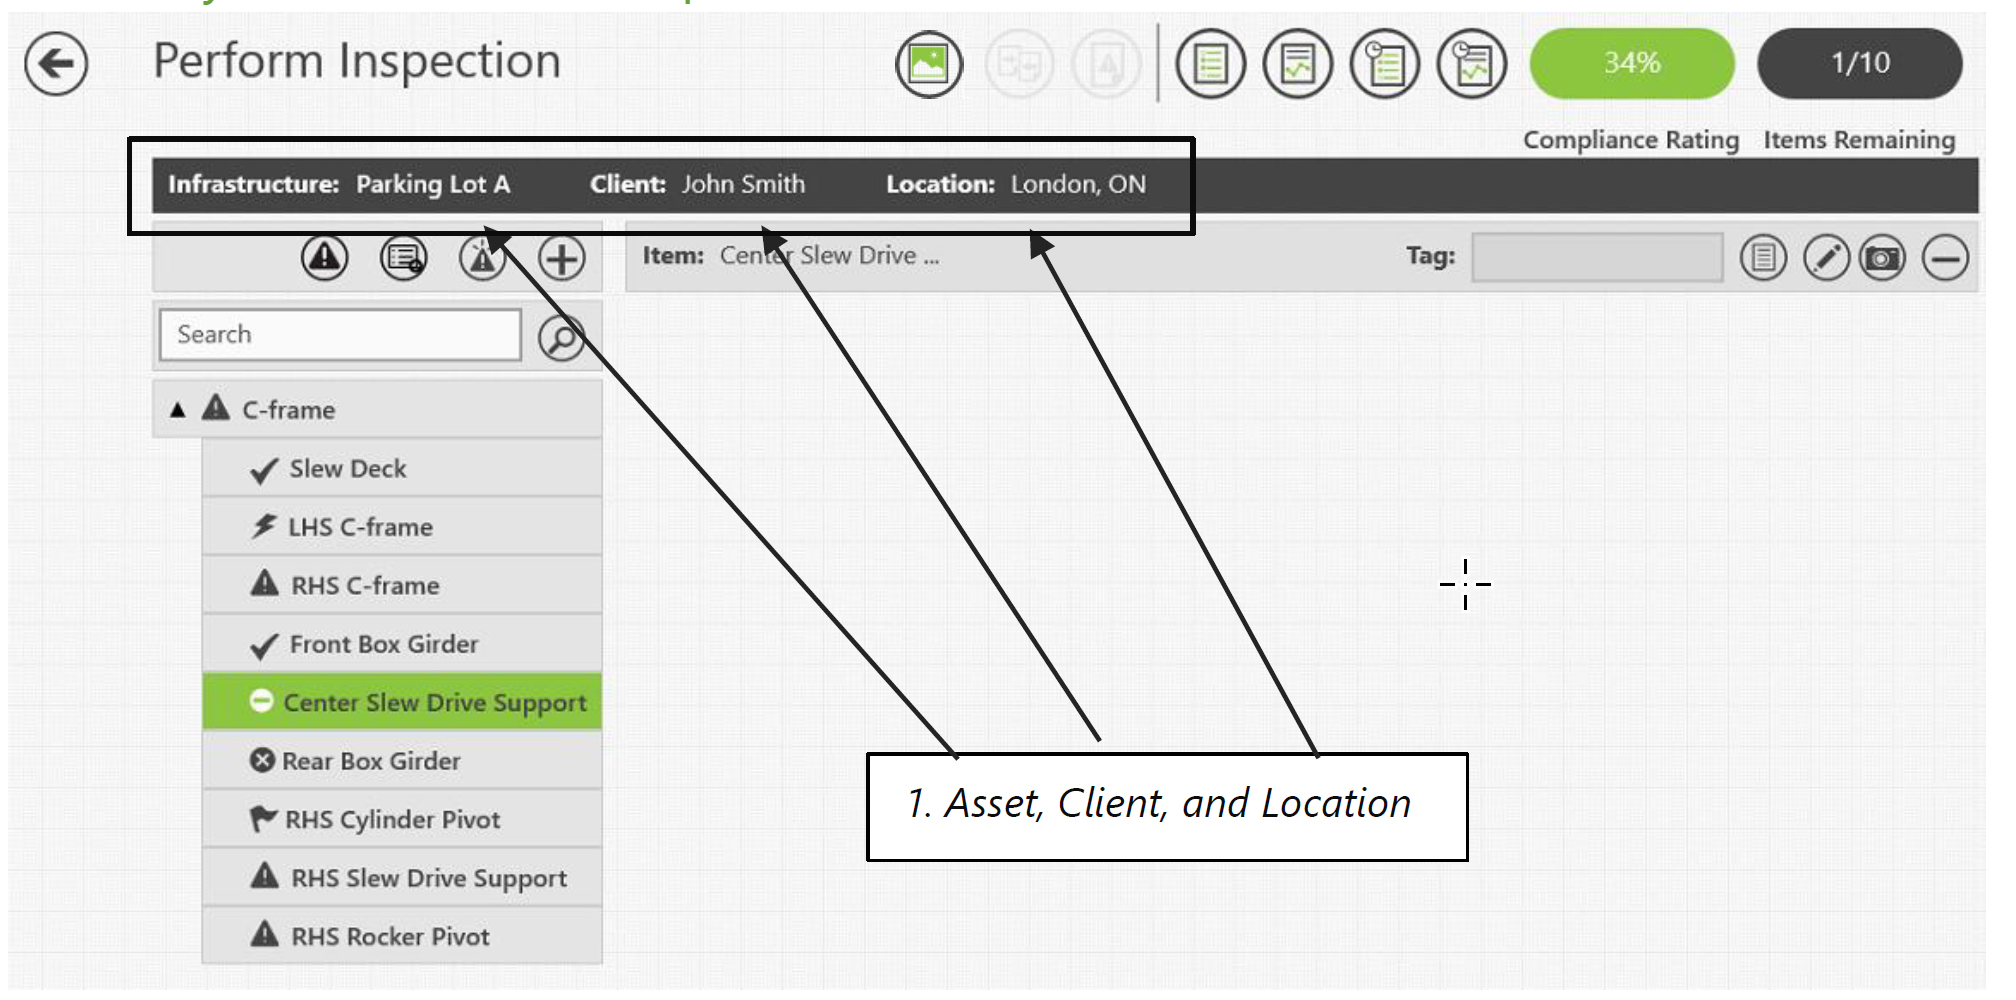Click the 34% Compliance Rating button
The height and width of the screenshot is (1000, 2016).
(1631, 63)
